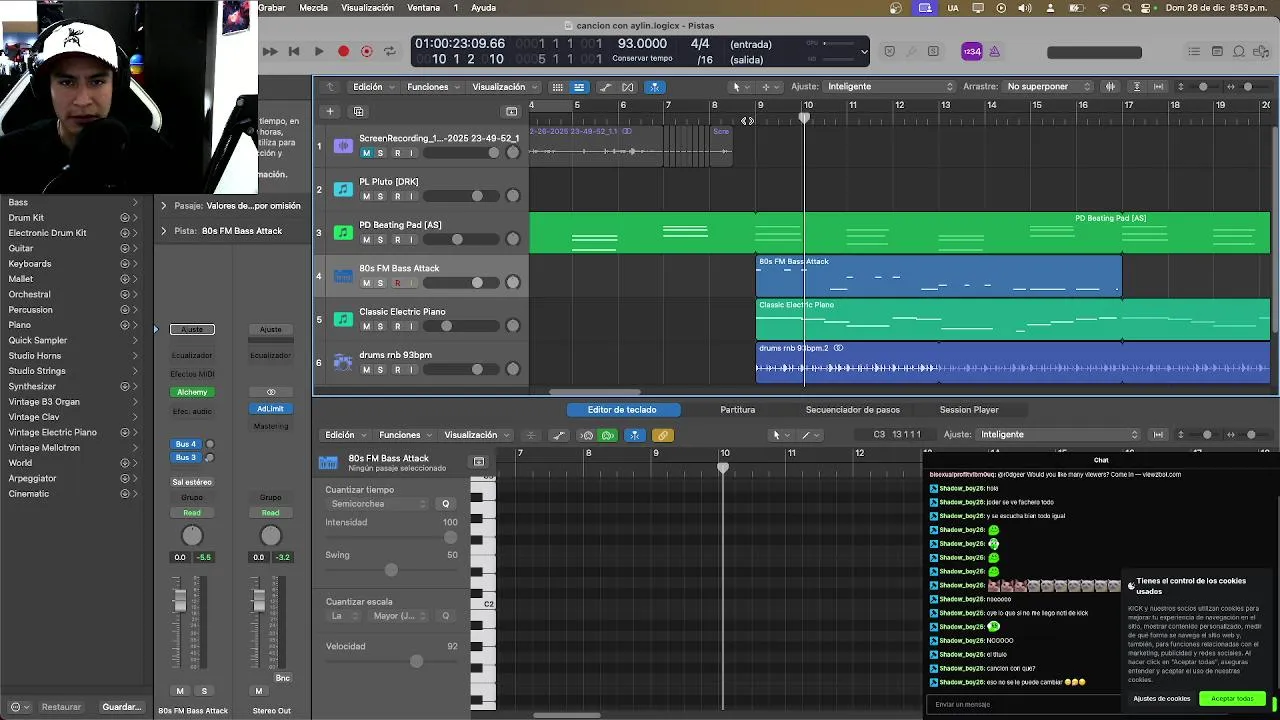The height and width of the screenshot is (720, 1280).
Task: Click the fast forward transport button
Action: point(270,51)
